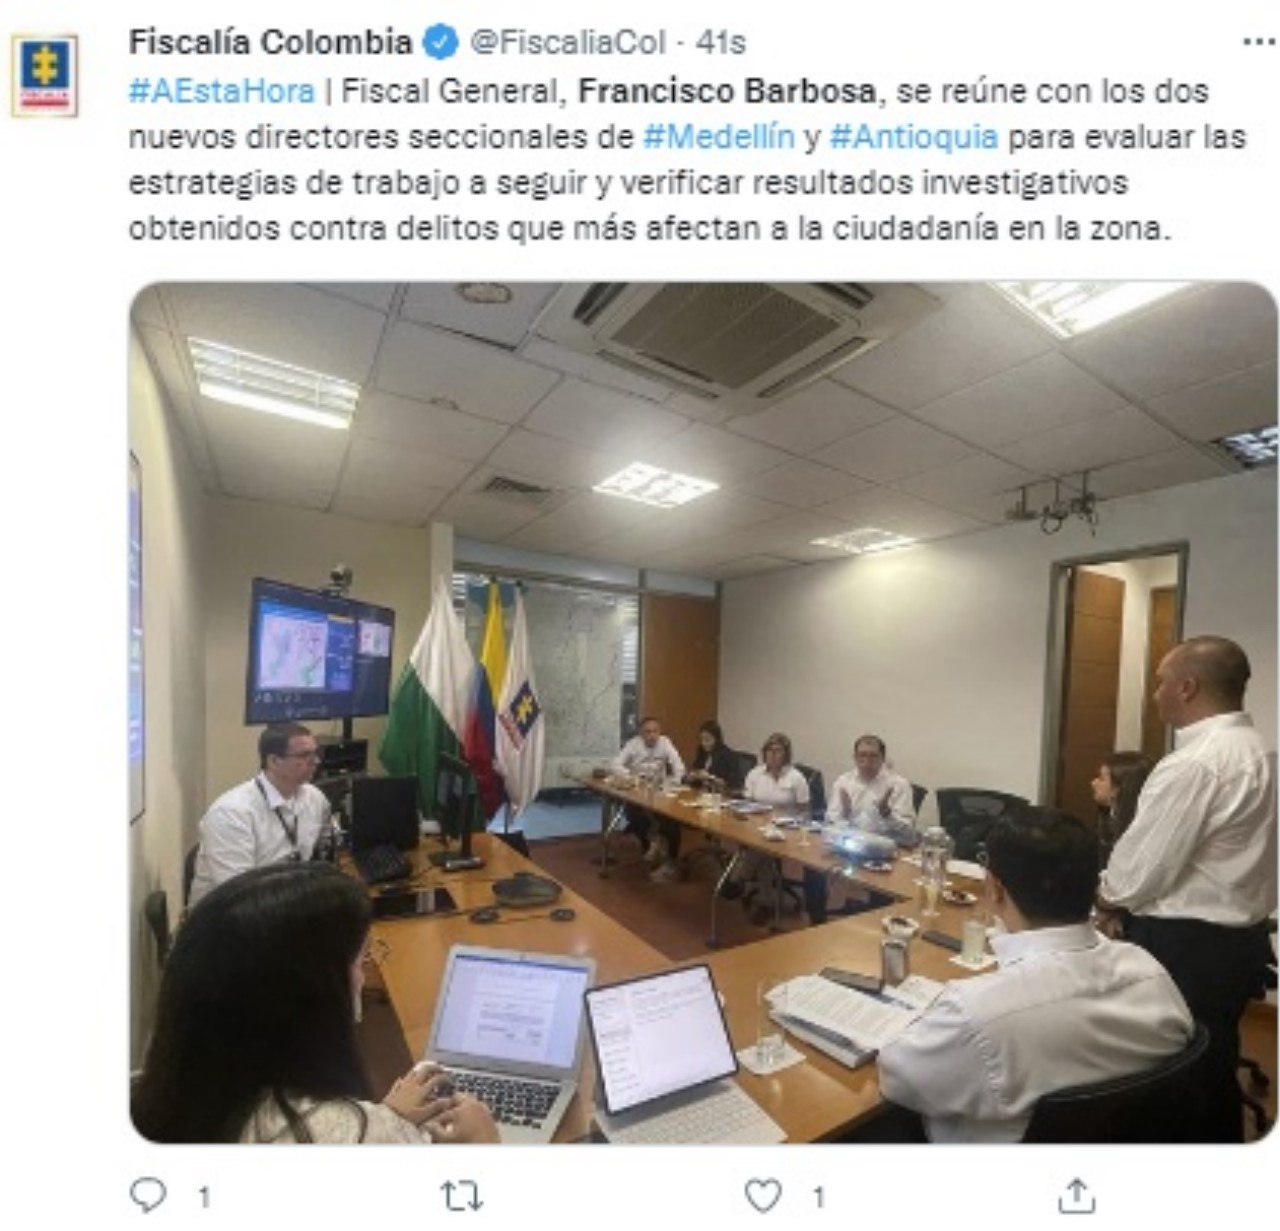Open the #Medellín hashtag
Screen dimensions: 1280x1231
[x=718, y=136]
